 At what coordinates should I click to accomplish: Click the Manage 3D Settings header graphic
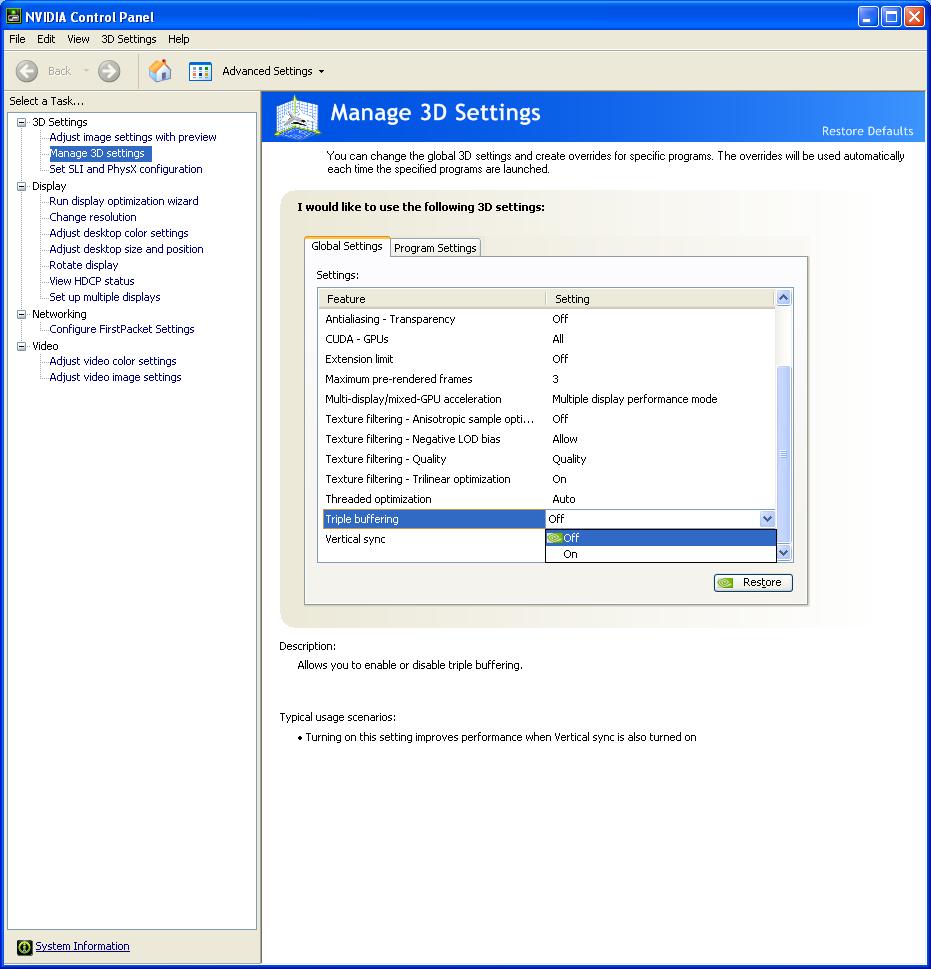pos(296,117)
